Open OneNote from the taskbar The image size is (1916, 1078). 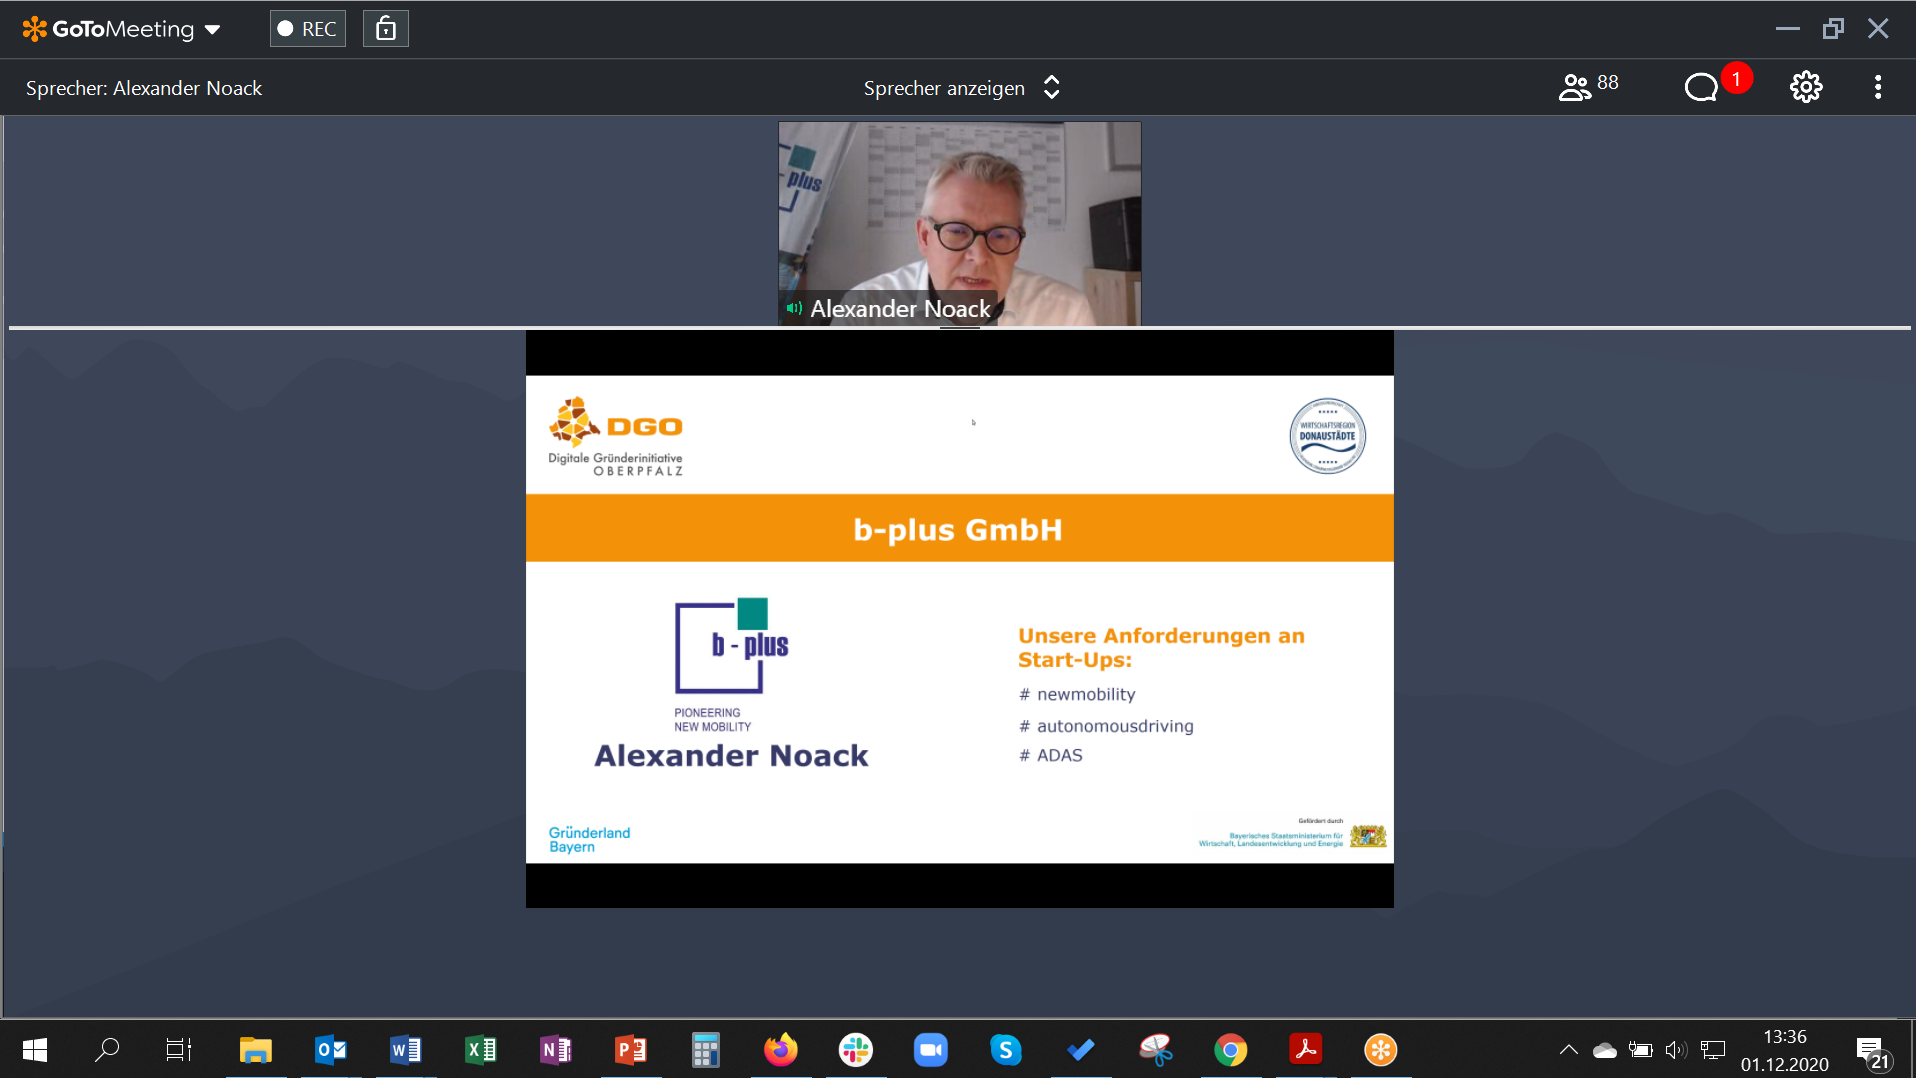556,1049
